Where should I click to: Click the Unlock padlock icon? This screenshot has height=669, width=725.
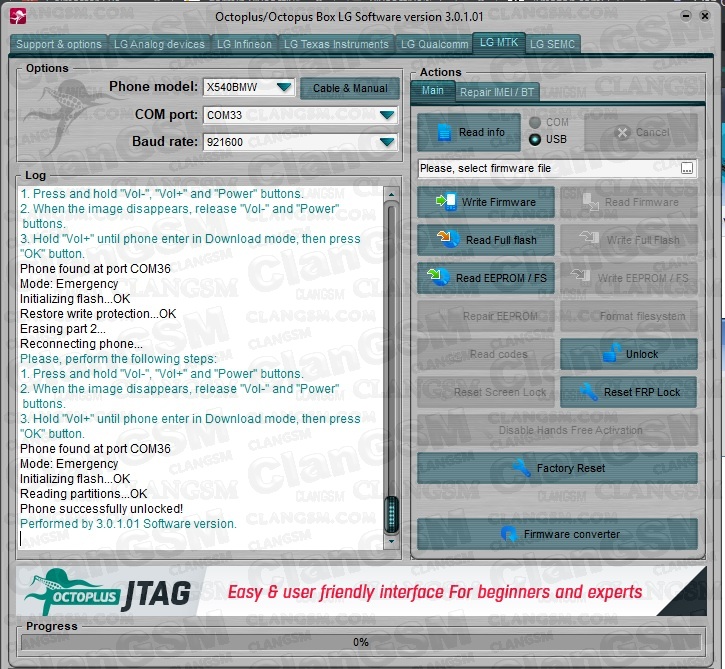612,353
